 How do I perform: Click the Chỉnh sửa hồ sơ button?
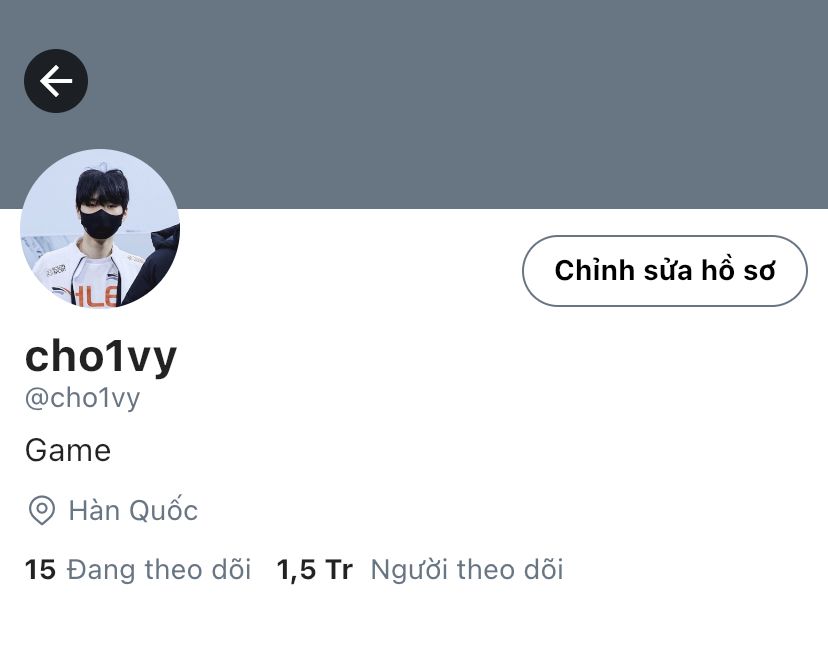pos(665,271)
